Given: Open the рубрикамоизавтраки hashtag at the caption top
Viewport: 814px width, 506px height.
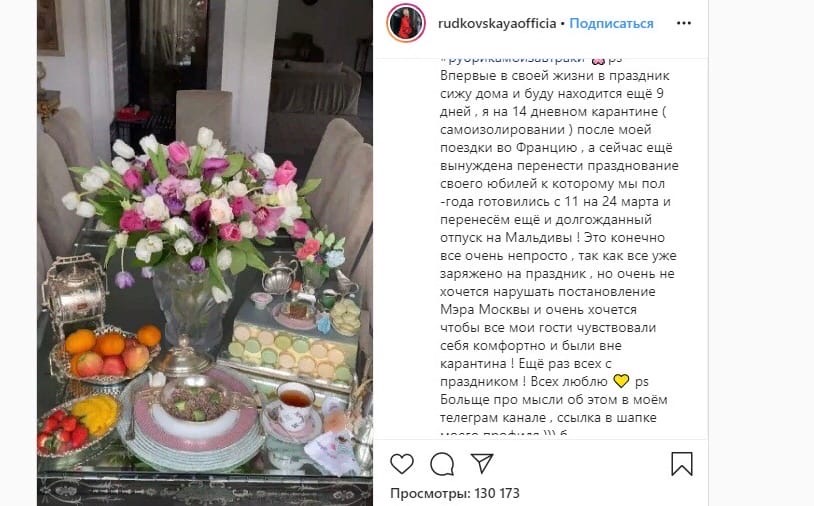Looking at the screenshot, I should tap(513, 60).
